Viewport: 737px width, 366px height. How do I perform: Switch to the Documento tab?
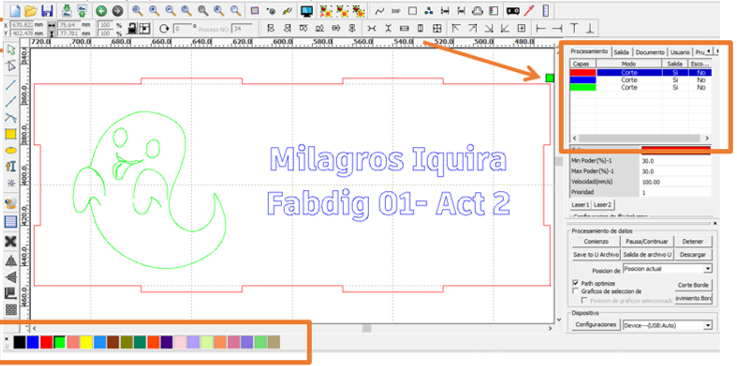(x=650, y=52)
